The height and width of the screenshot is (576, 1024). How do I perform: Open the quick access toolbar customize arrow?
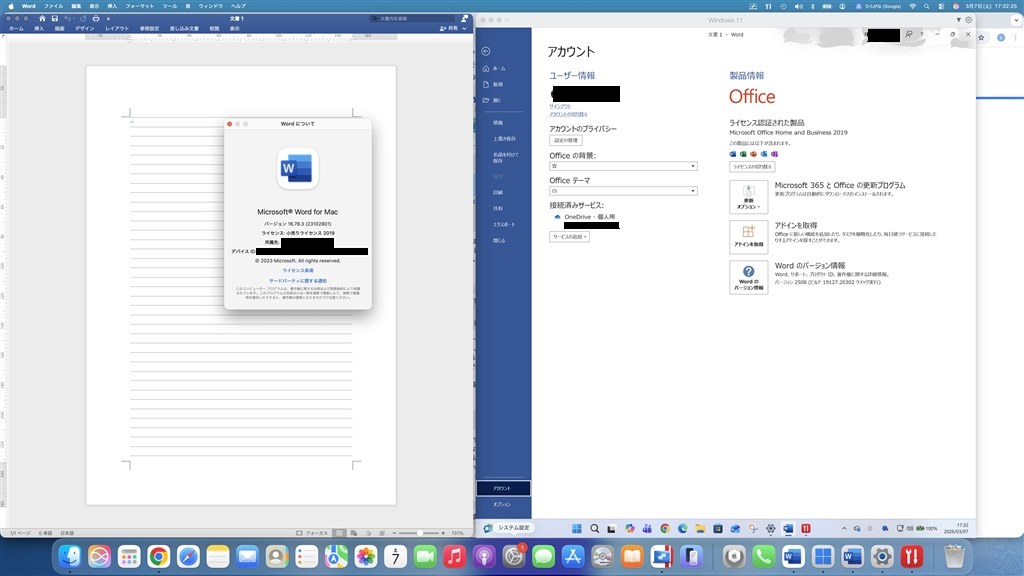[108, 19]
